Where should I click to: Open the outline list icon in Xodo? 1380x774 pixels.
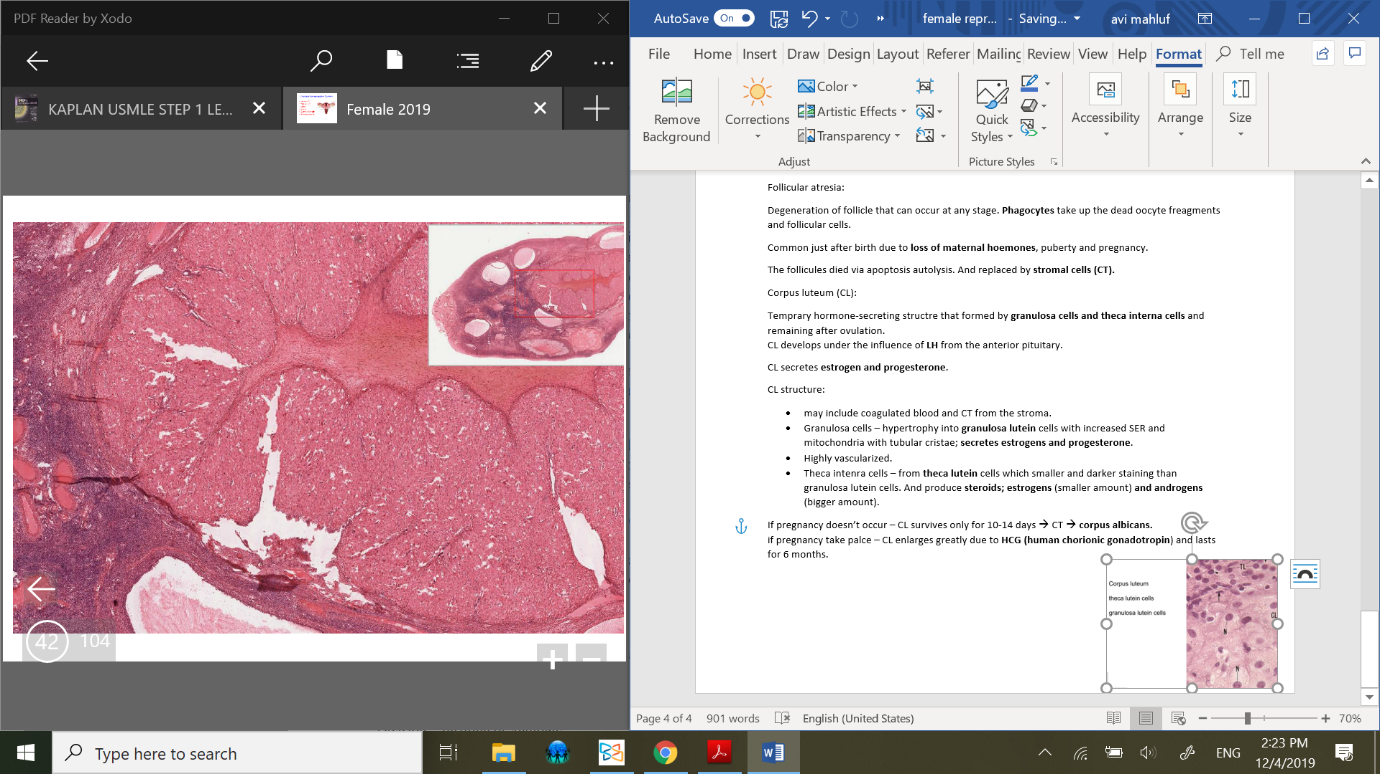[x=467, y=61]
